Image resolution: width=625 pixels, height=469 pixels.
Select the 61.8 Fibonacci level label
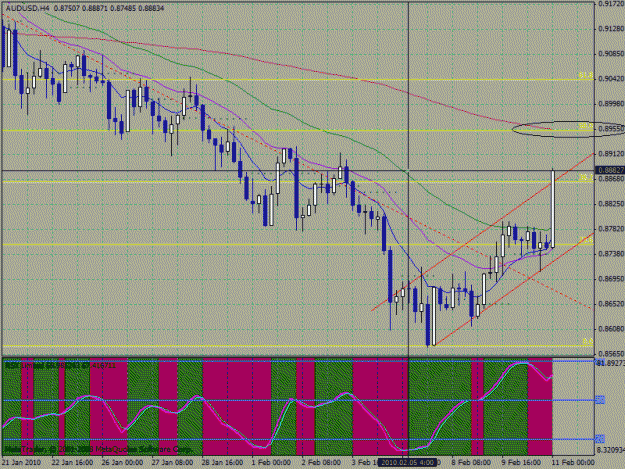click(586, 75)
